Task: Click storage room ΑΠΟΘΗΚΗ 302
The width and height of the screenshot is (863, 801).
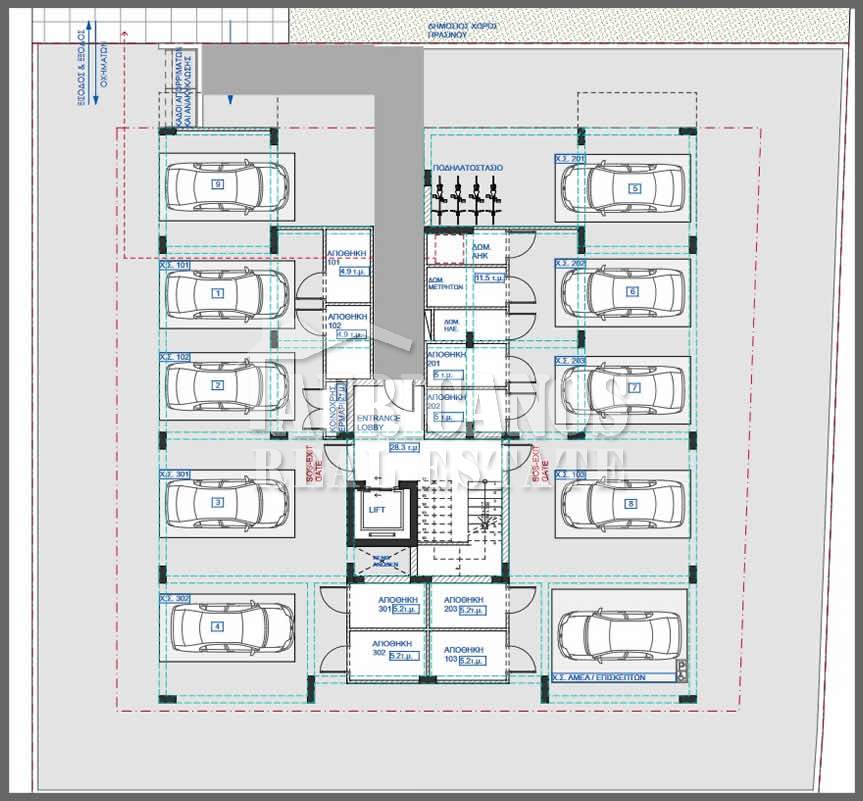Action: [x=387, y=651]
